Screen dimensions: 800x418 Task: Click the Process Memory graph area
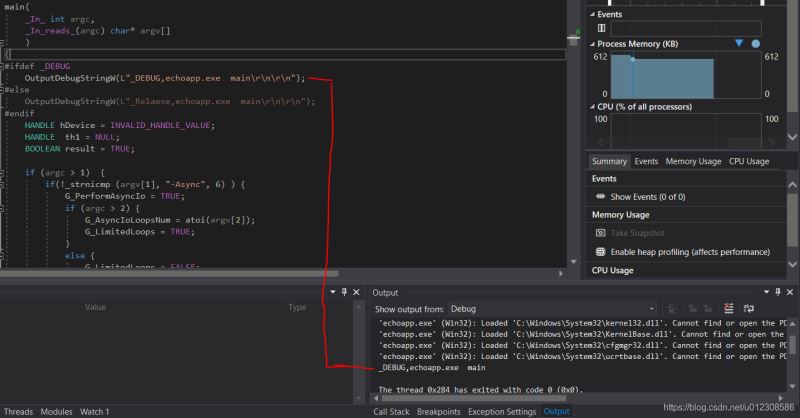pos(686,76)
